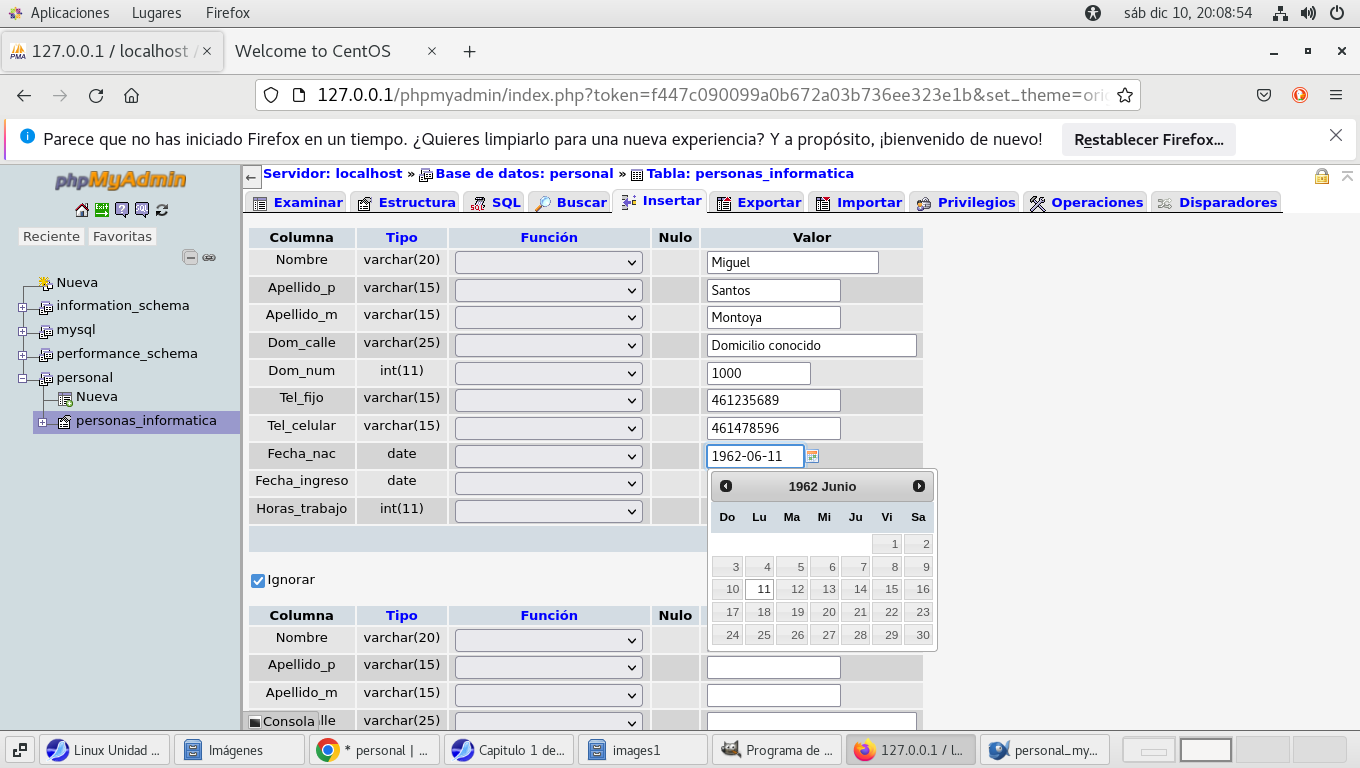The height and width of the screenshot is (768, 1360).
Task: Click the link with main panel icon
Action: click(209, 257)
